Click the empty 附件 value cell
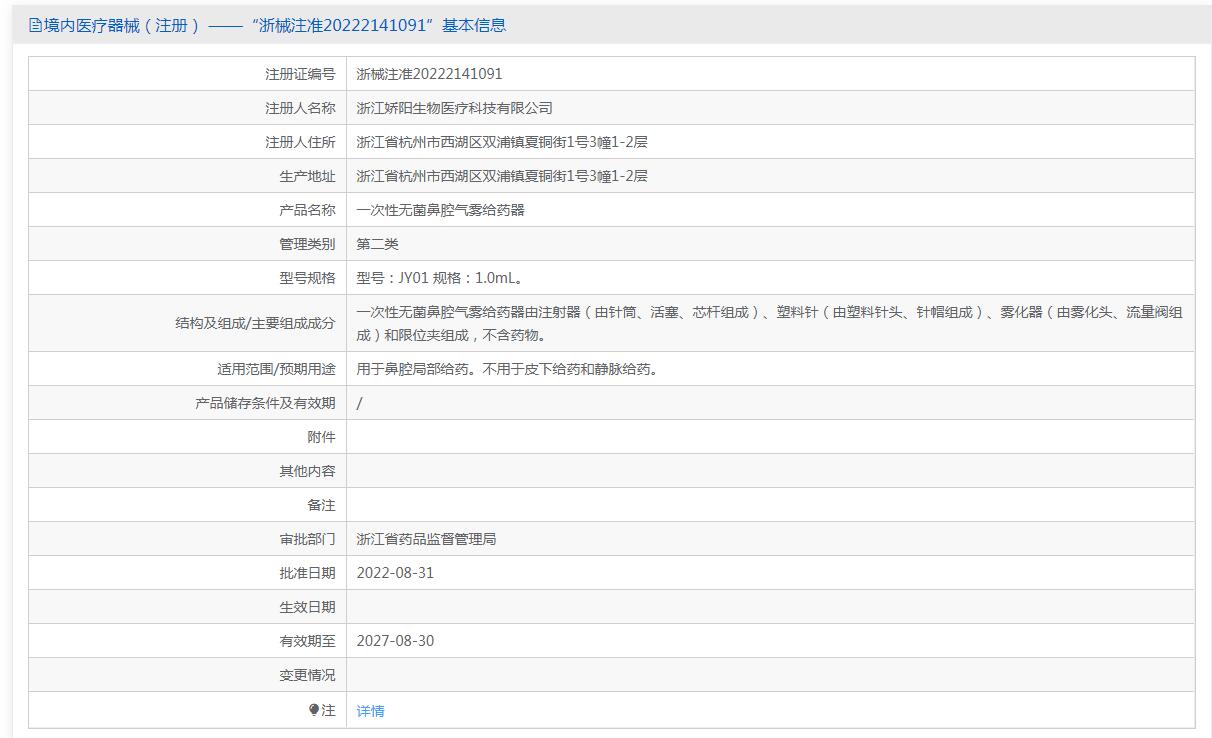Image resolution: width=1212 pixels, height=738 pixels. point(770,437)
